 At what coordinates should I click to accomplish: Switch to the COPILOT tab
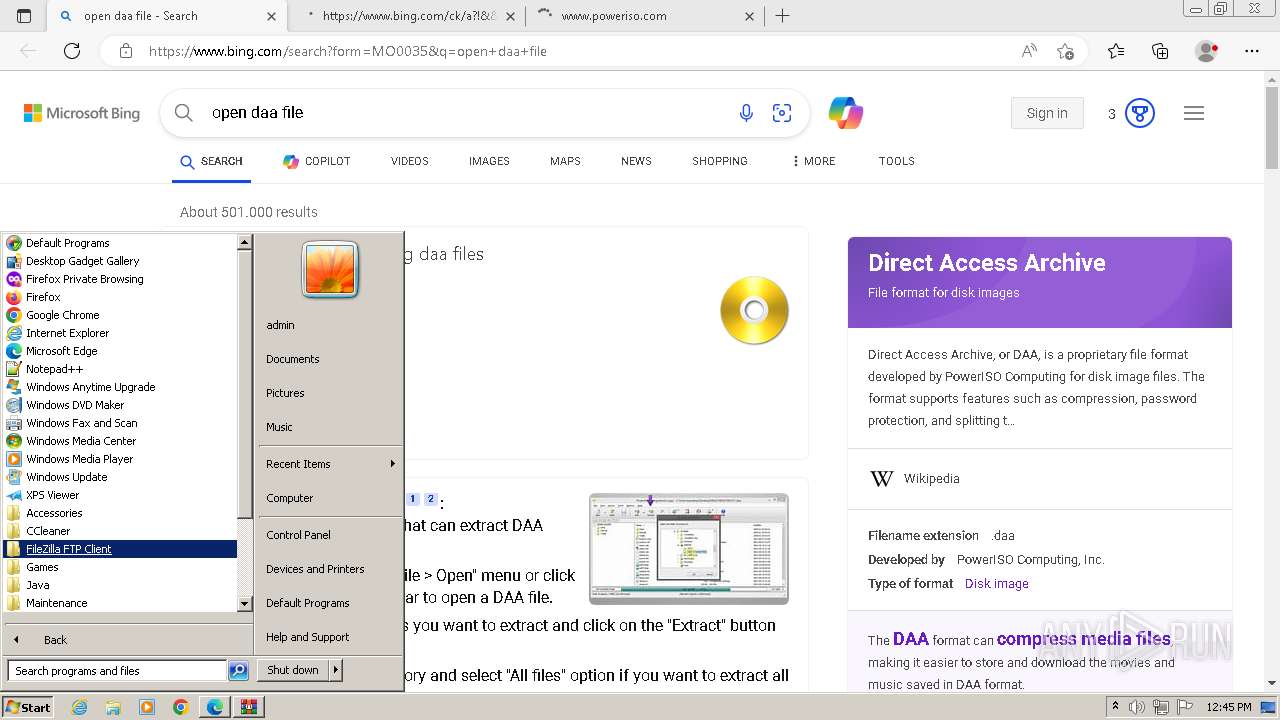pos(317,161)
